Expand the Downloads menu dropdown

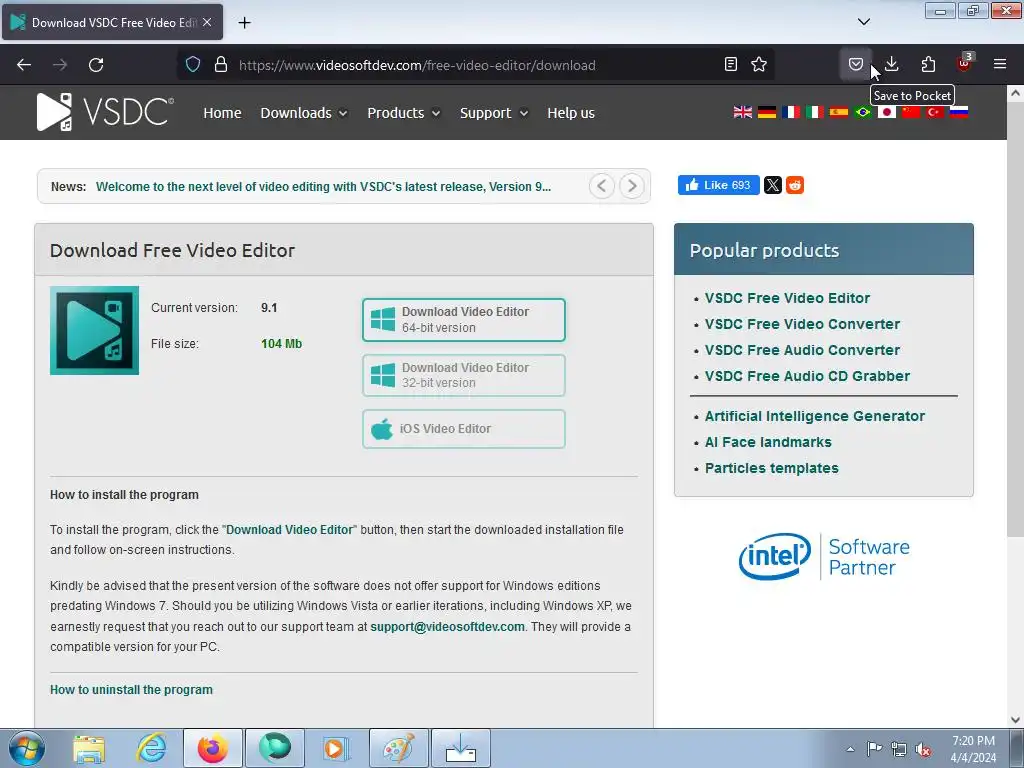tap(304, 113)
